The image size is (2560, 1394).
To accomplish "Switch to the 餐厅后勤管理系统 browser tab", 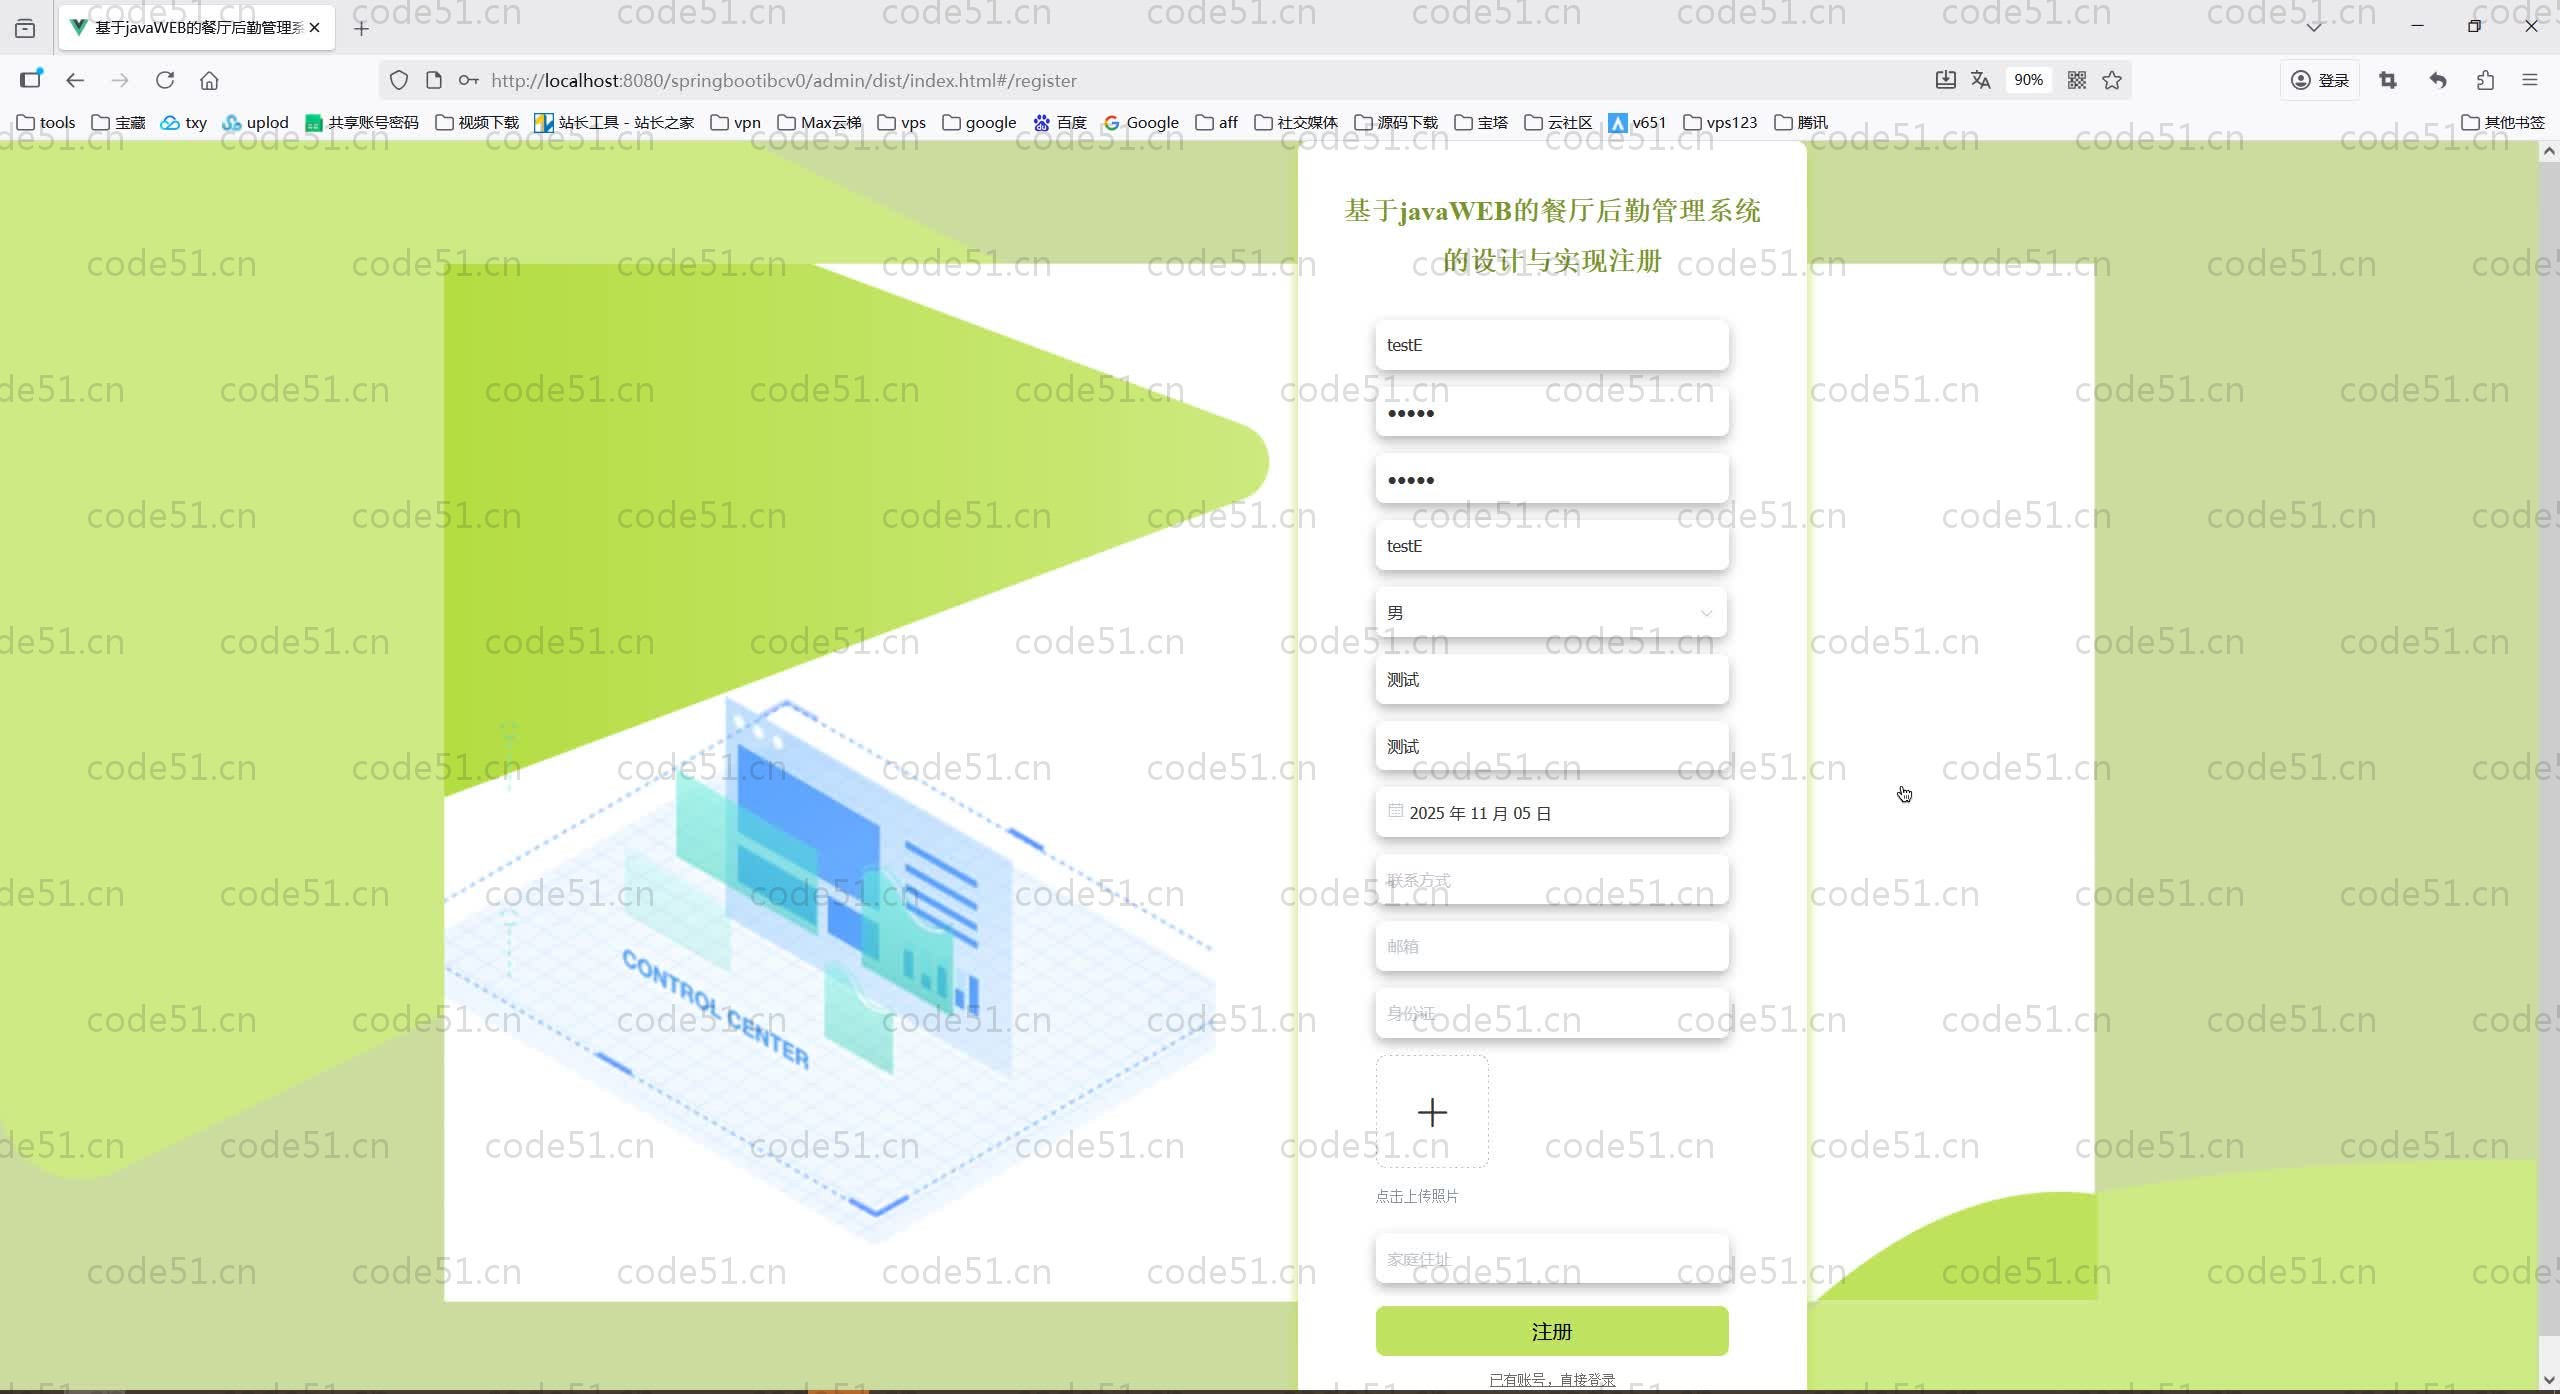I will point(190,27).
